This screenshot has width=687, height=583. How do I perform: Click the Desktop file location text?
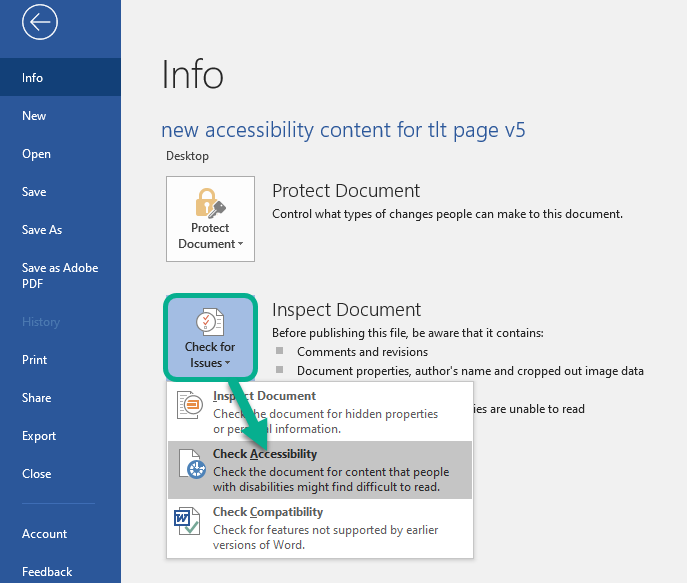coord(187,156)
